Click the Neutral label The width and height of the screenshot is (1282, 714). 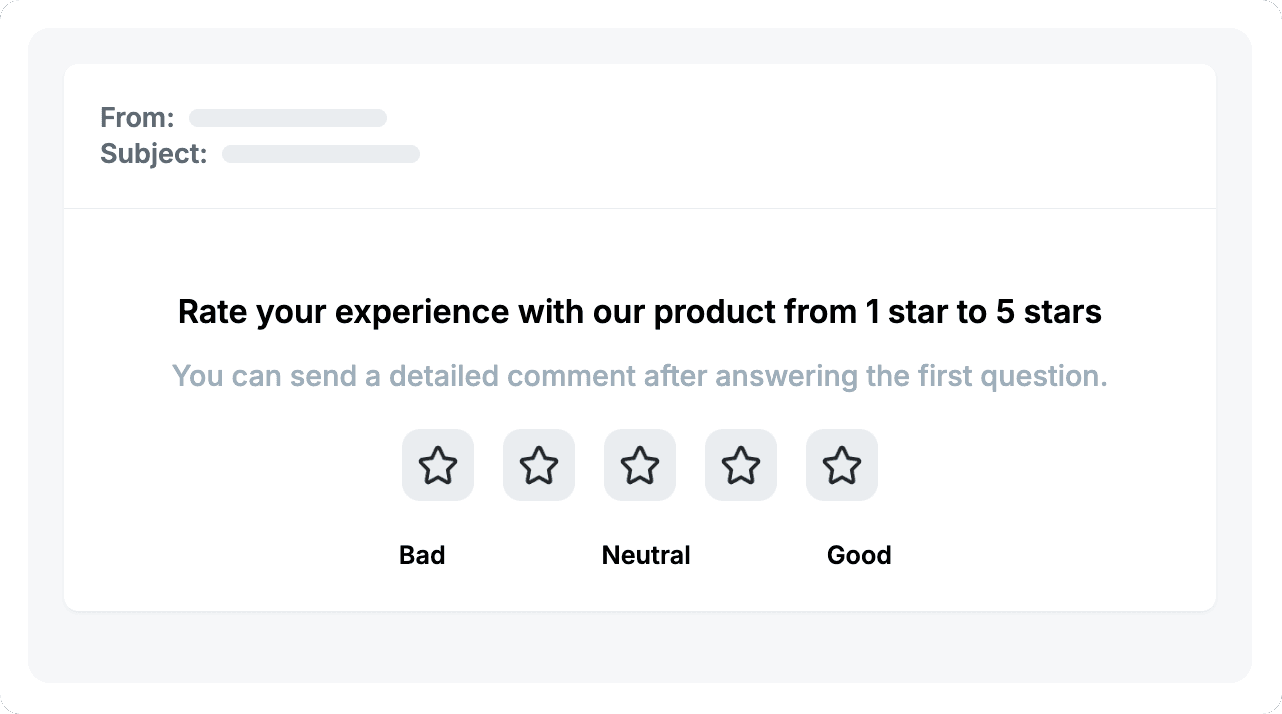coord(646,555)
